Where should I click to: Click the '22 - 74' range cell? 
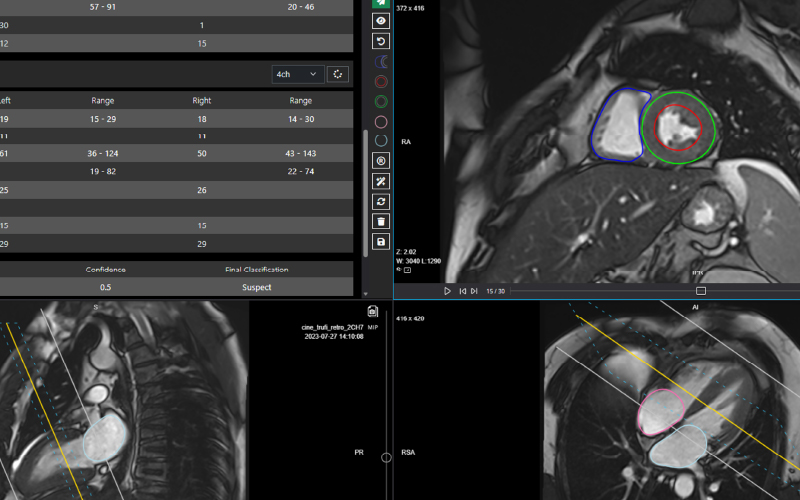coord(301,171)
